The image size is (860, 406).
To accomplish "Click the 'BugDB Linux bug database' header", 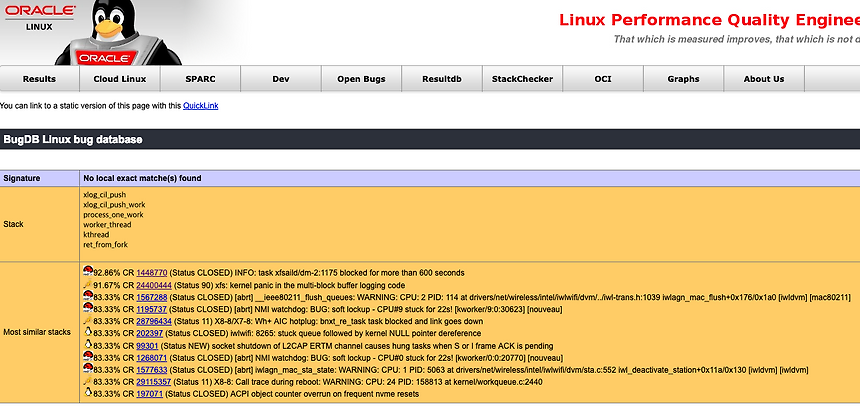I will [x=73, y=139].
